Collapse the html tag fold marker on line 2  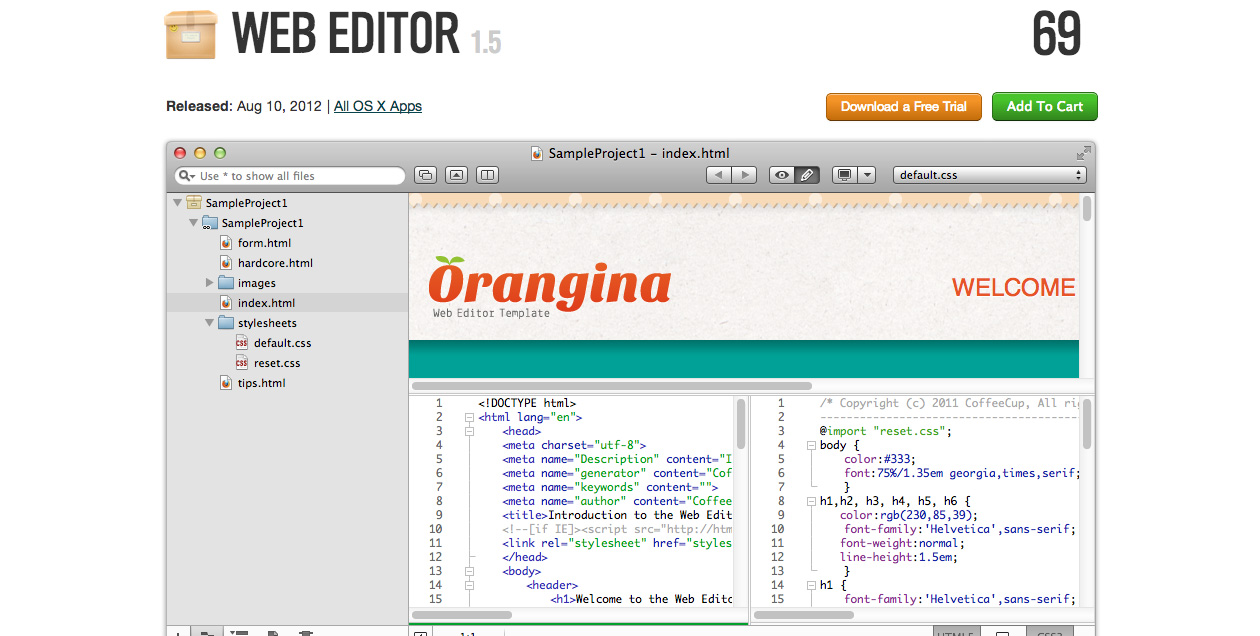(x=468, y=418)
